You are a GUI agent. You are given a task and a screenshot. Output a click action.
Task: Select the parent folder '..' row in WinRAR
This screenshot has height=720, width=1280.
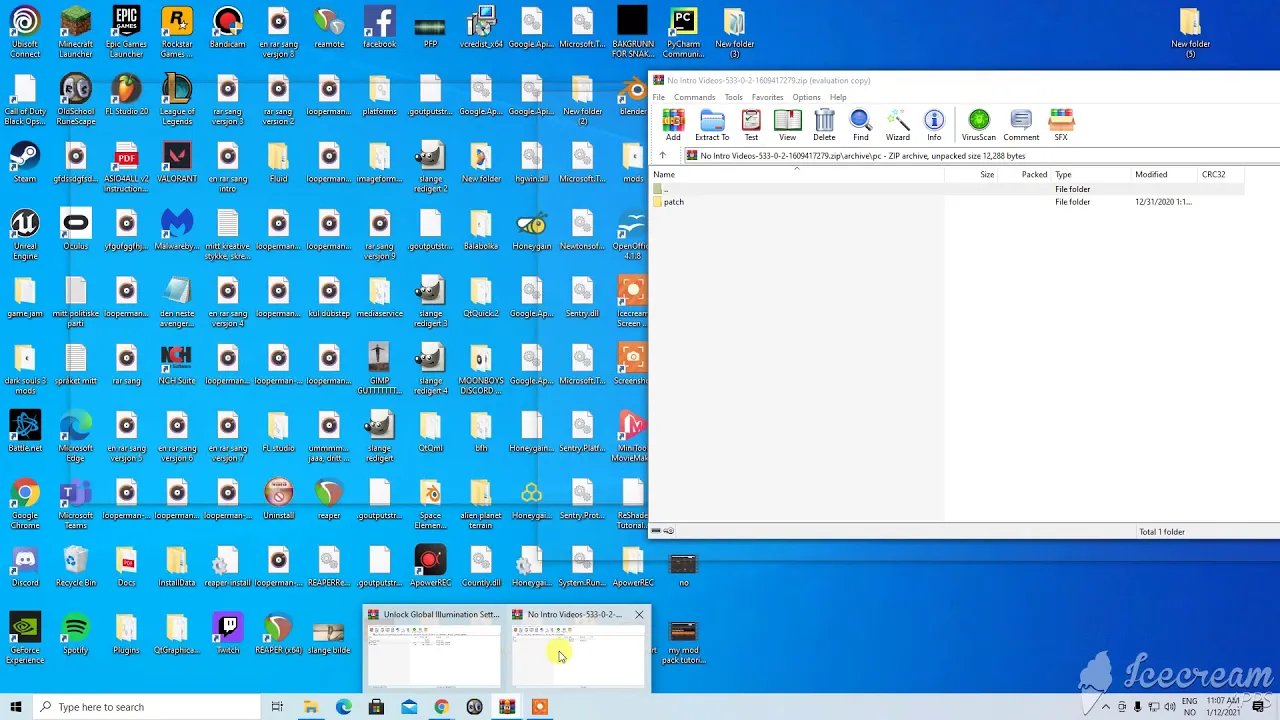coord(946,189)
